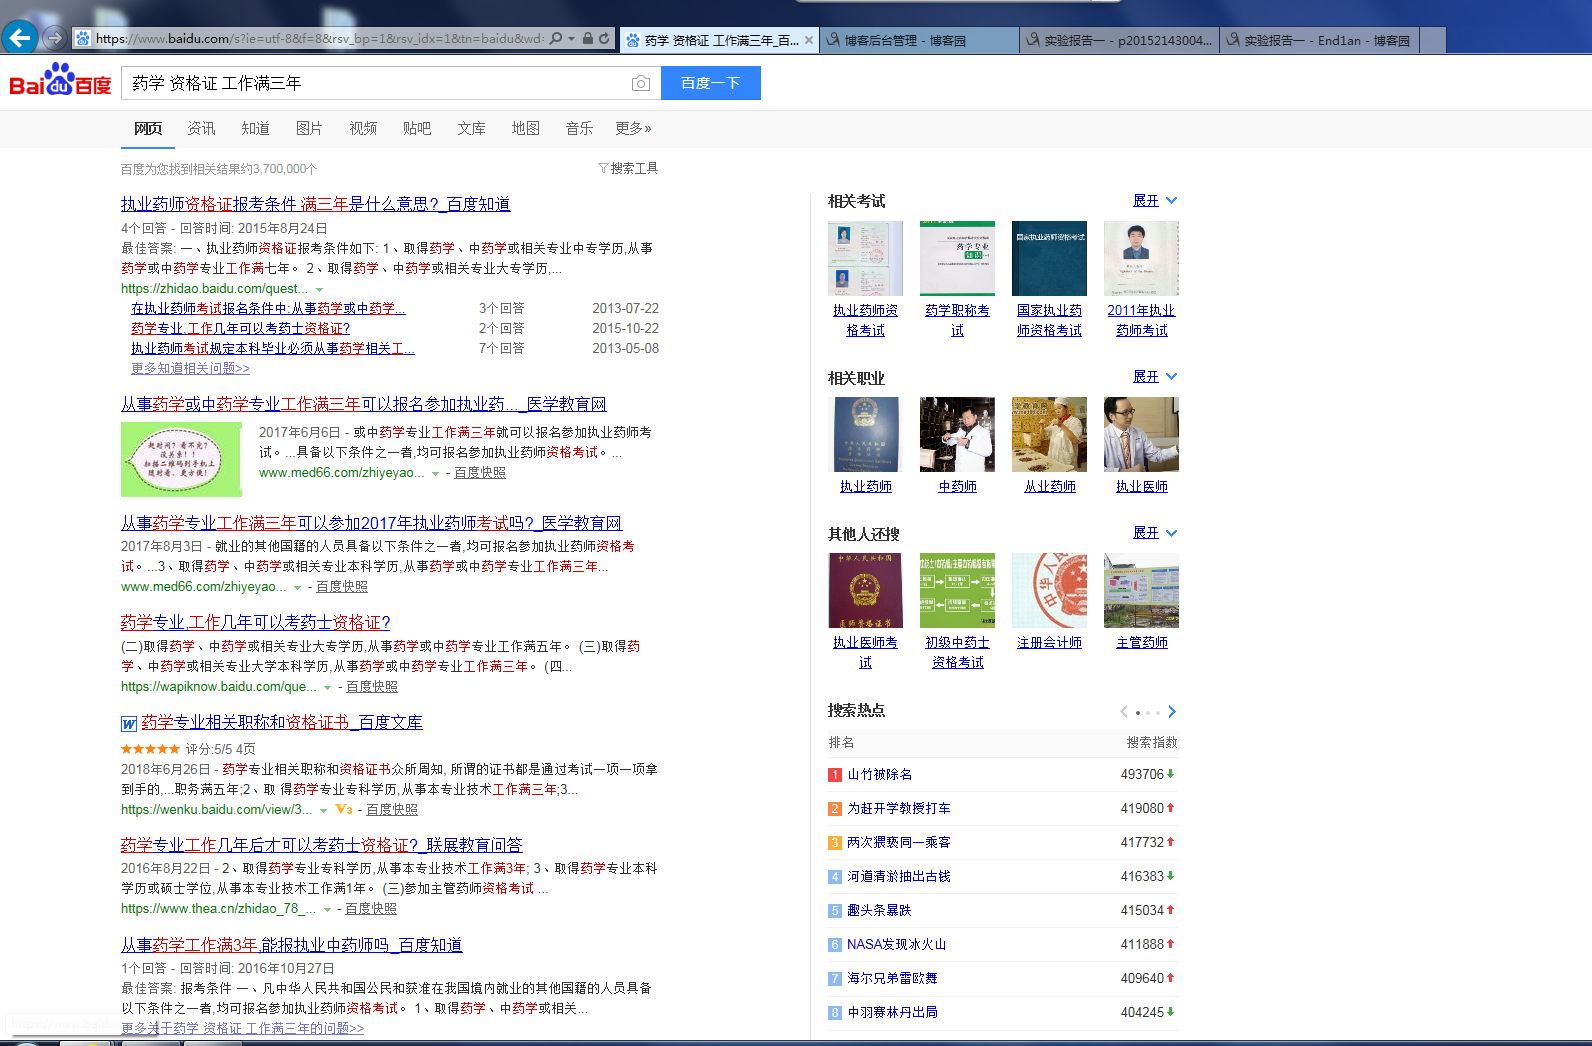Select the 图片 search category
The width and height of the screenshot is (1592, 1046).
[x=309, y=128]
